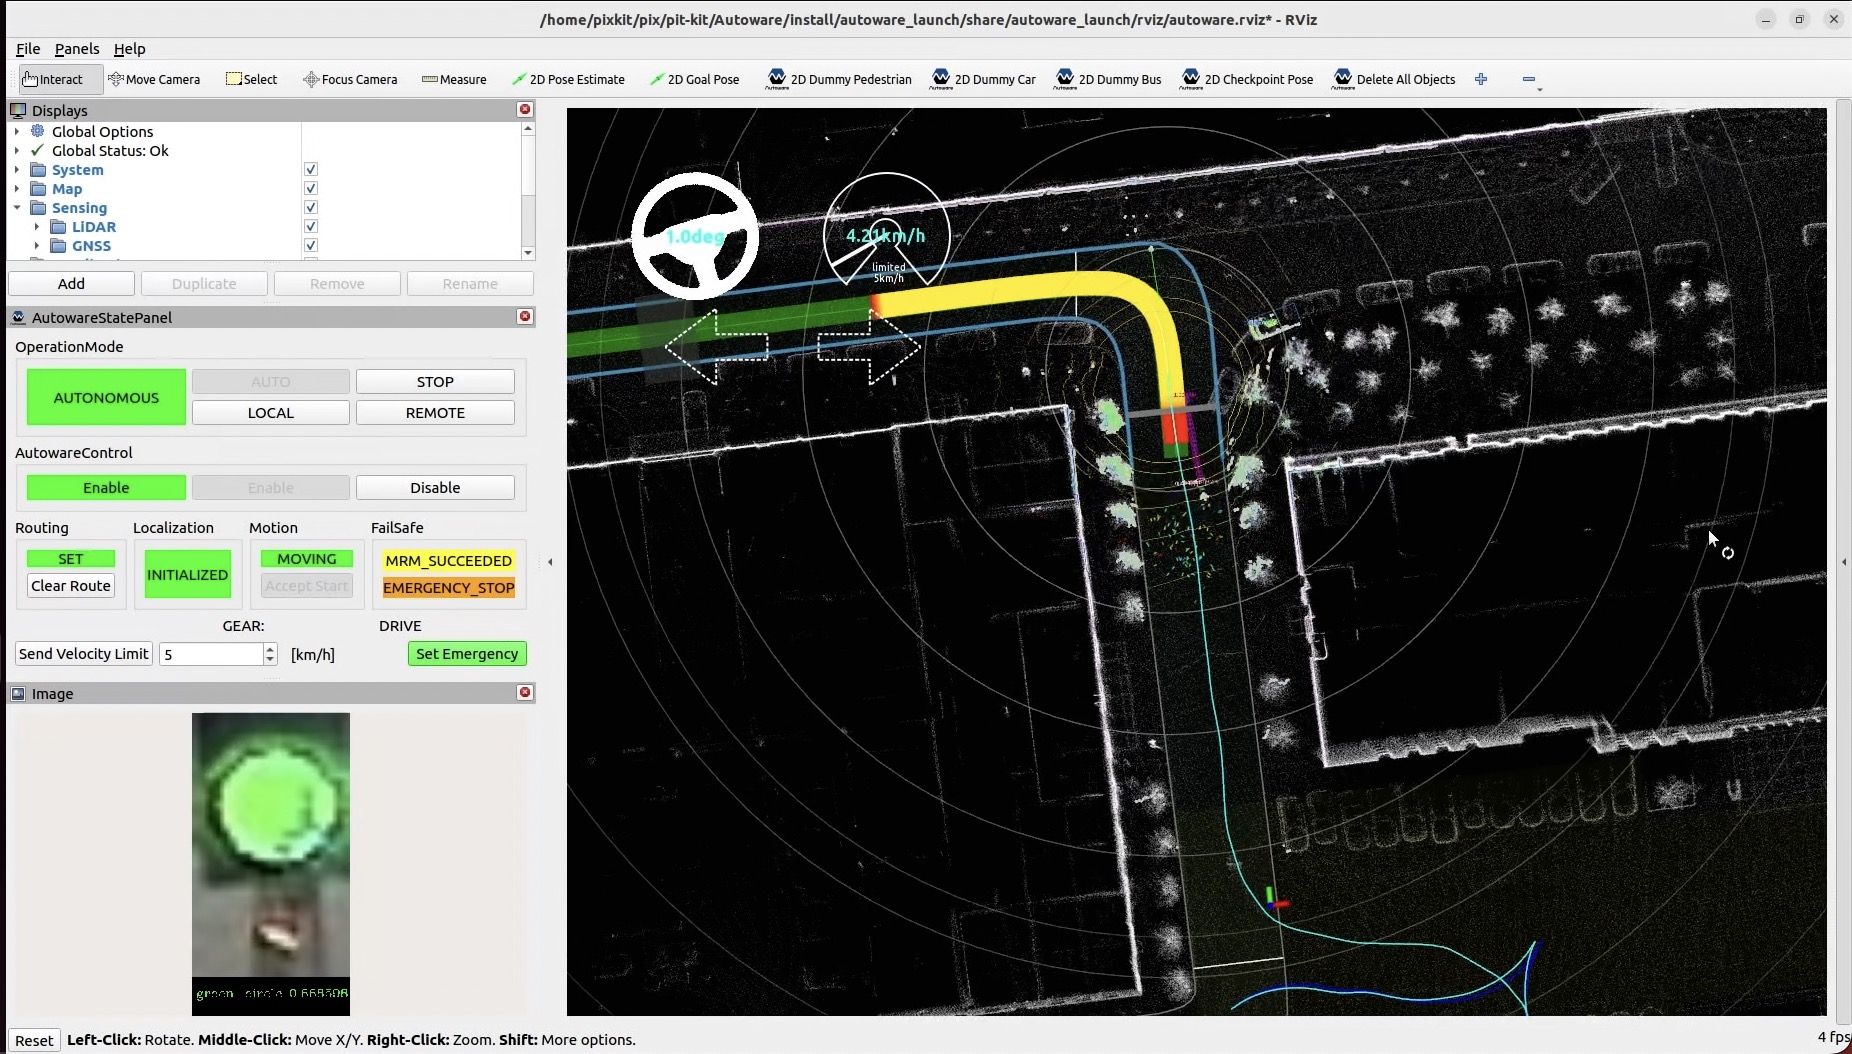1852x1054 pixels.
Task: Click the Displays panel monitor icon
Action: [18, 110]
